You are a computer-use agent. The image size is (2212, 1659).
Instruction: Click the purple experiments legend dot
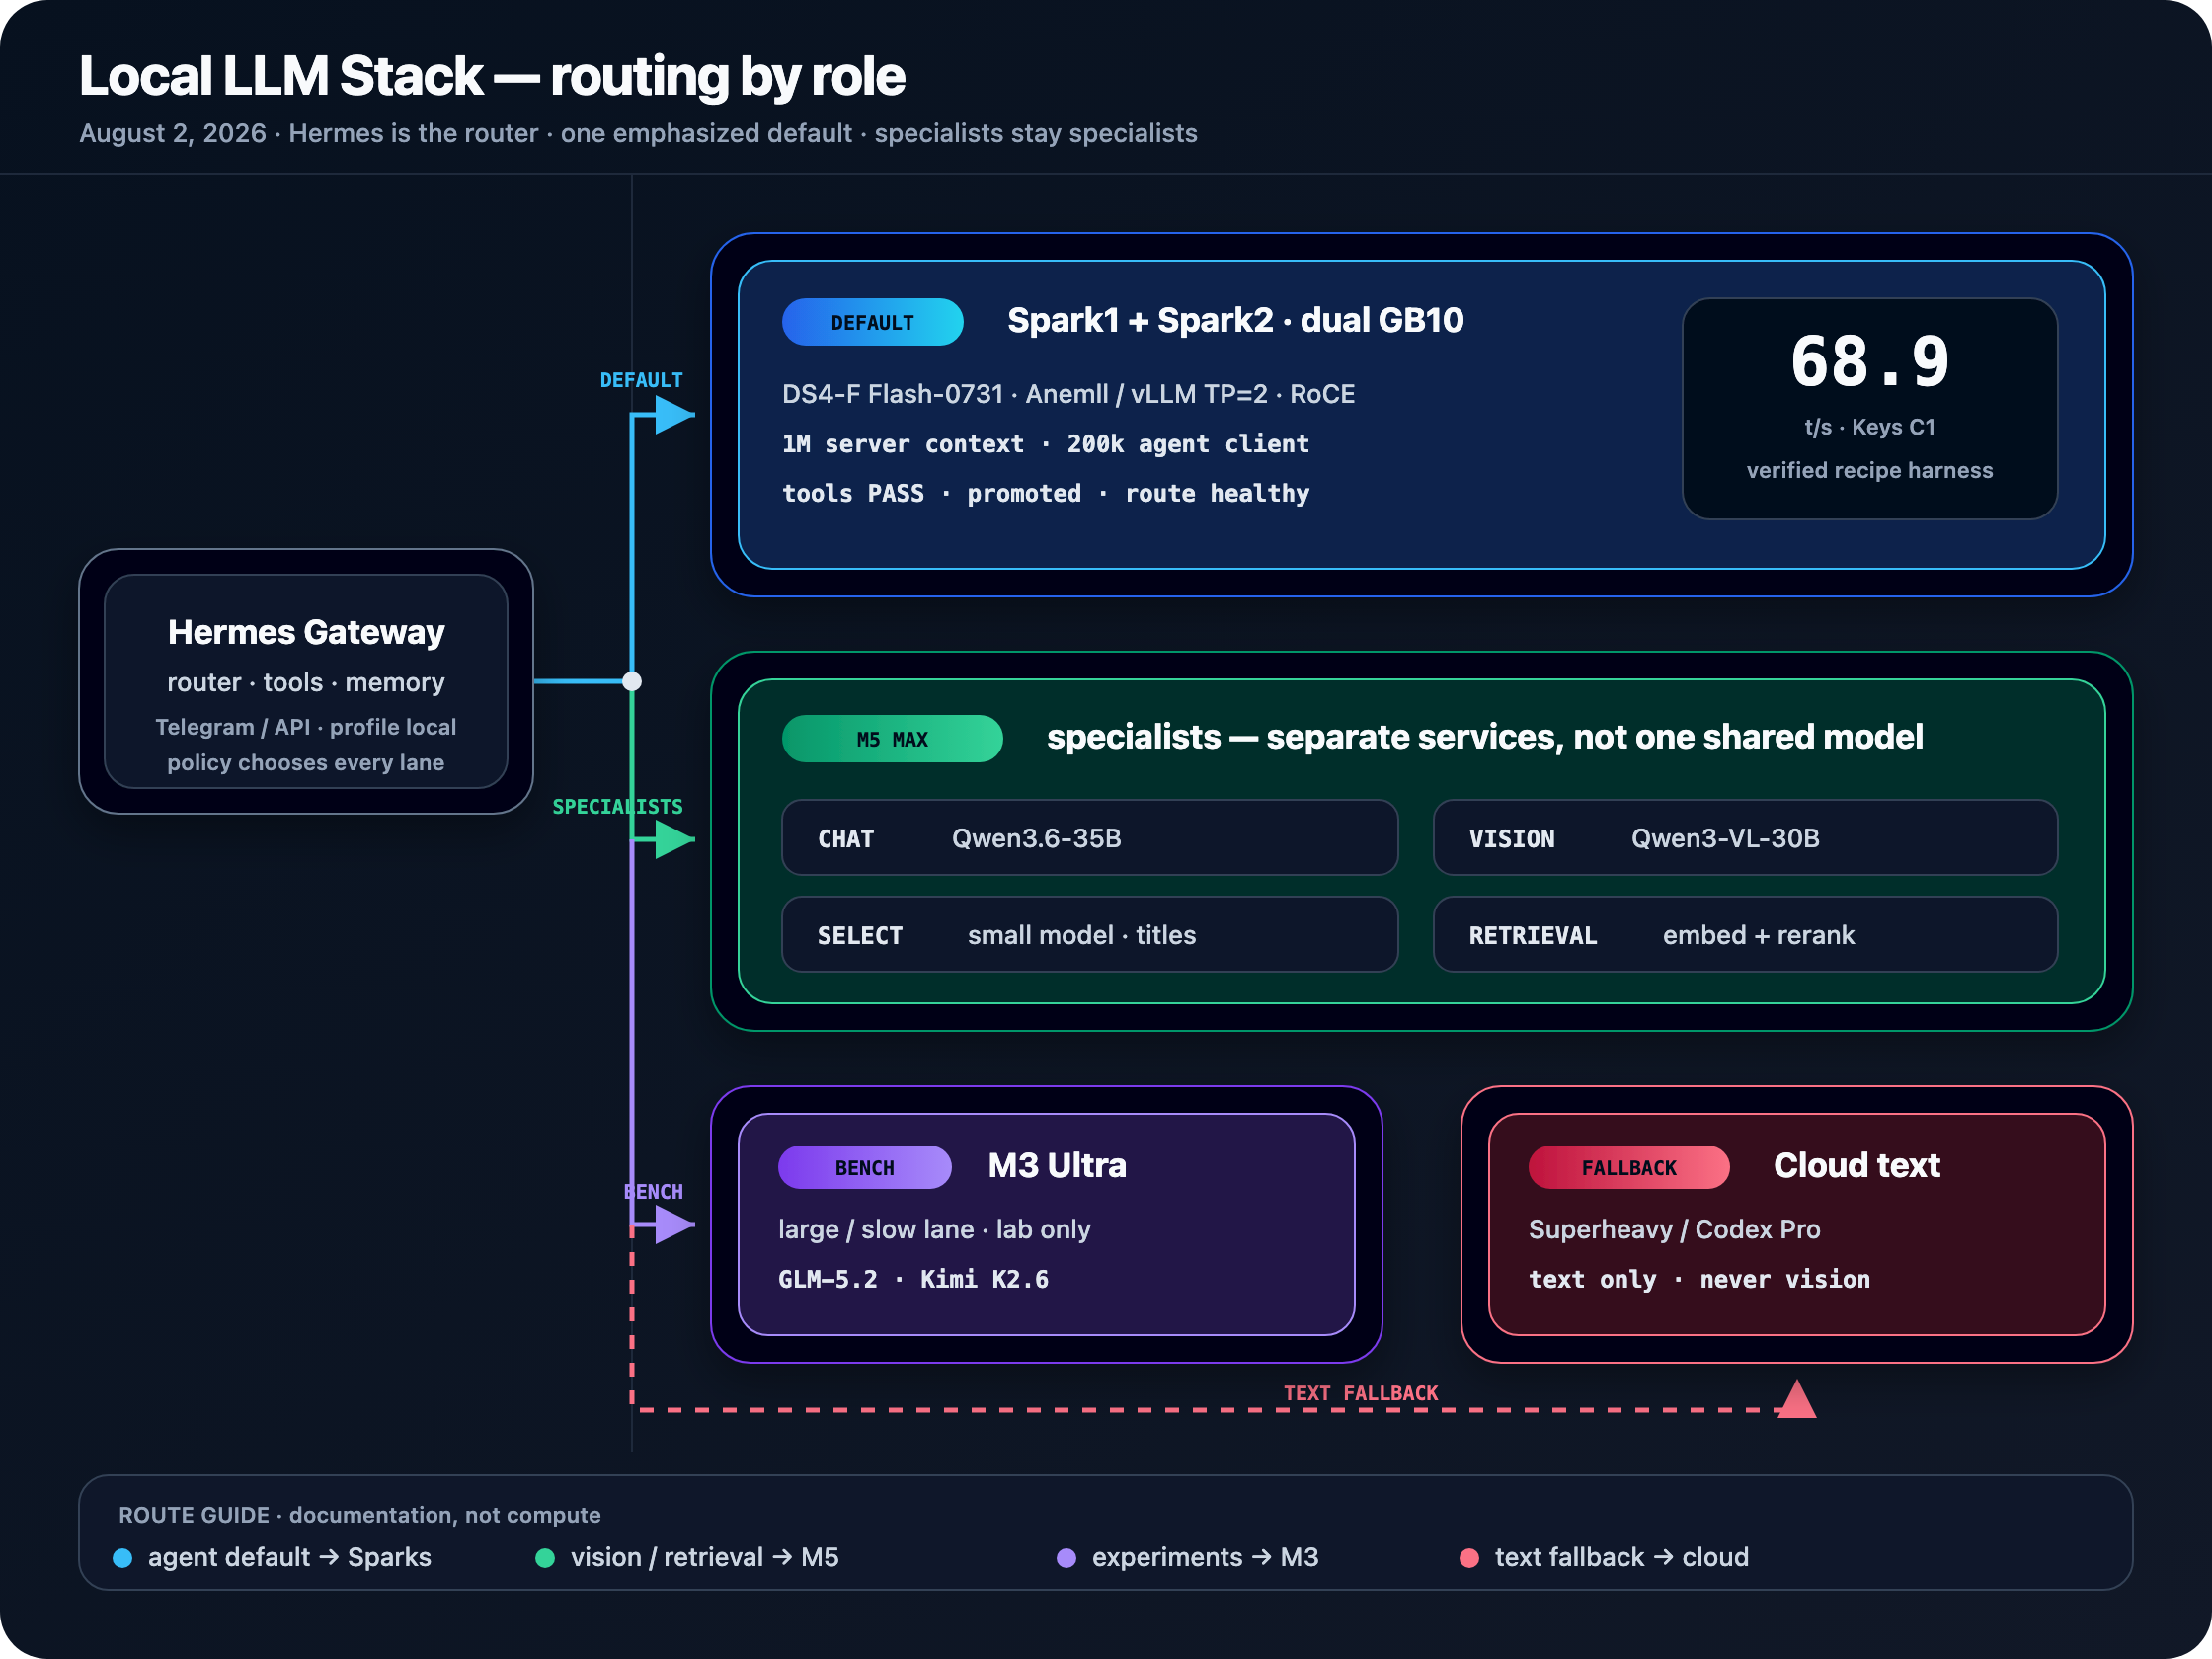tap(1067, 1558)
